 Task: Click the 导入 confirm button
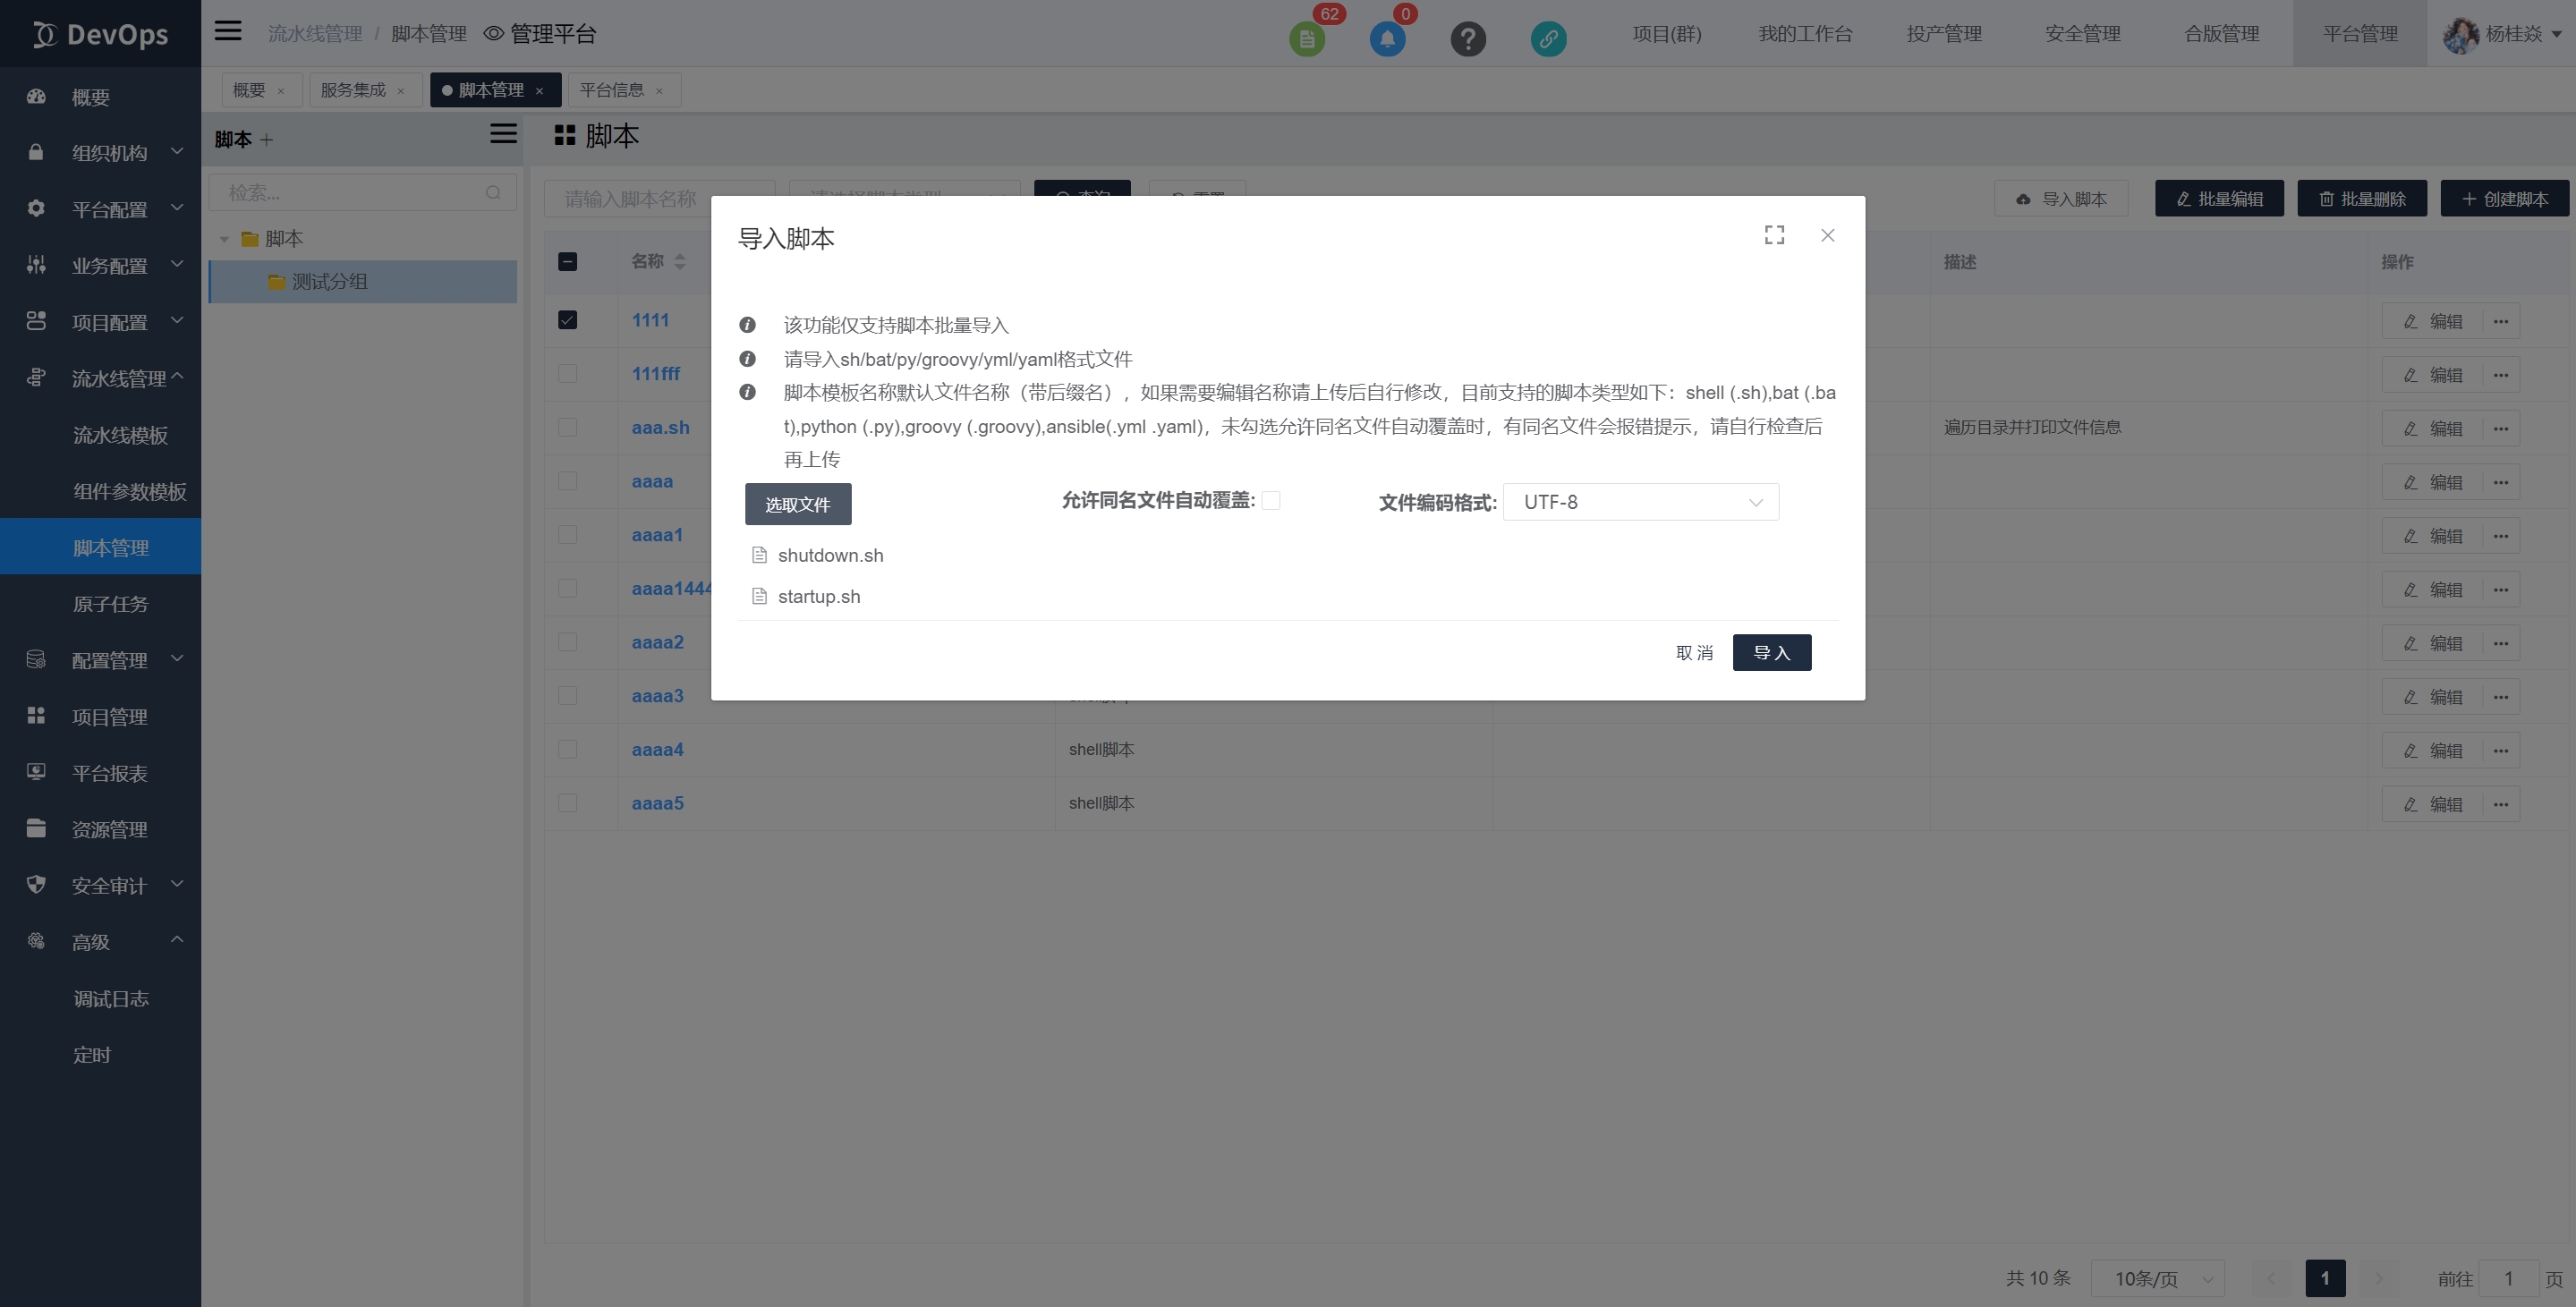[x=1771, y=653]
